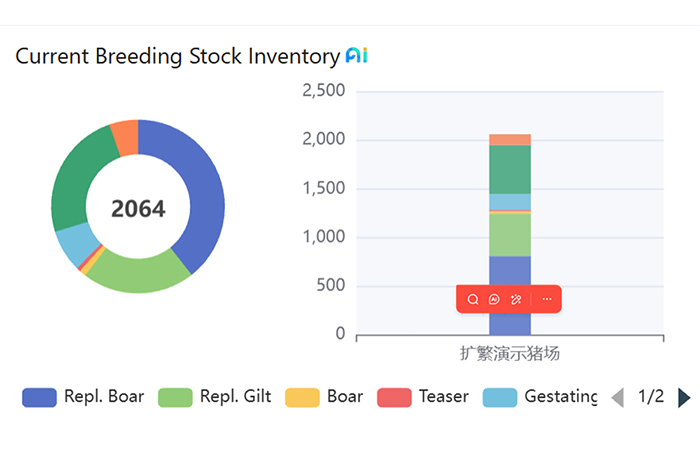Click the dark green segment of stacked bar

click(510, 169)
